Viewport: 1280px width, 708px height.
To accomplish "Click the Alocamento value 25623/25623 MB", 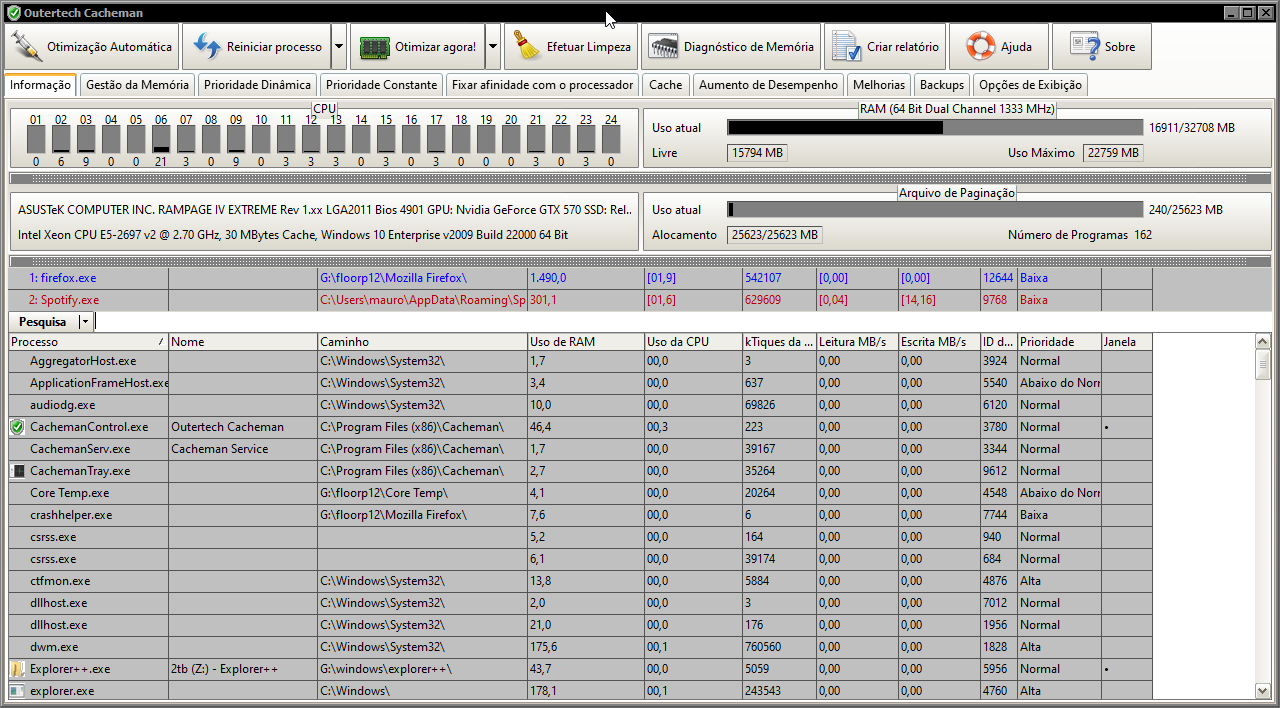I will 775,235.
